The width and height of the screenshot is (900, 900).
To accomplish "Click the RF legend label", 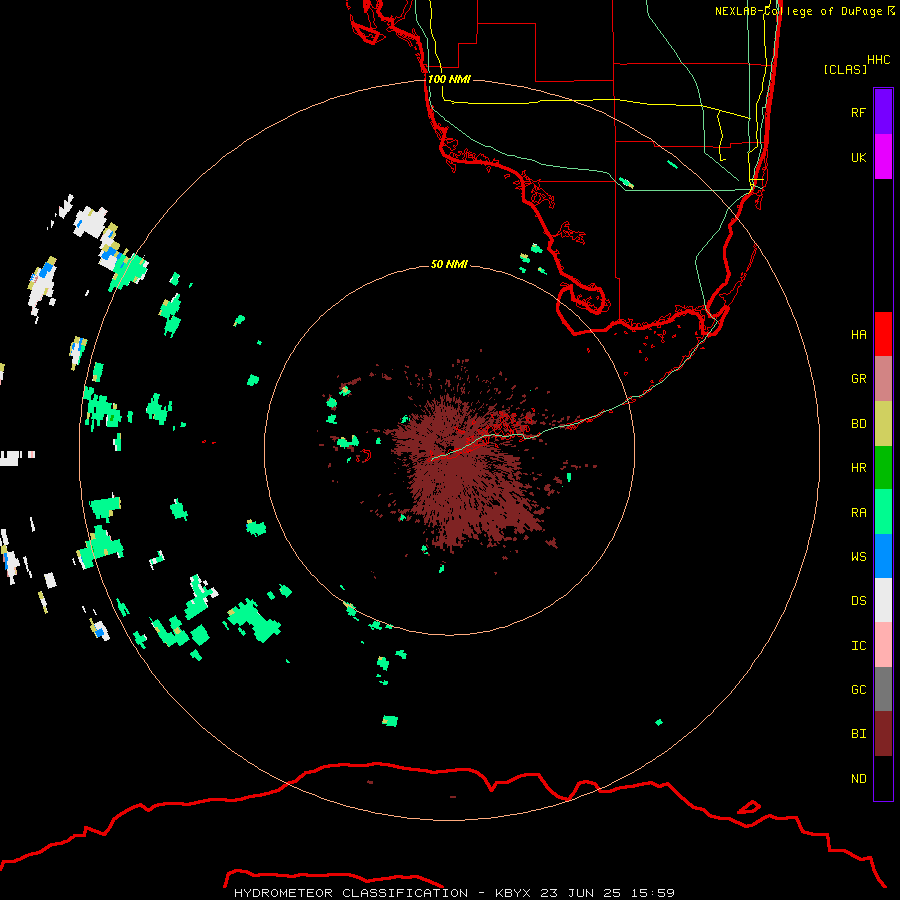I will [x=859, y=113].
